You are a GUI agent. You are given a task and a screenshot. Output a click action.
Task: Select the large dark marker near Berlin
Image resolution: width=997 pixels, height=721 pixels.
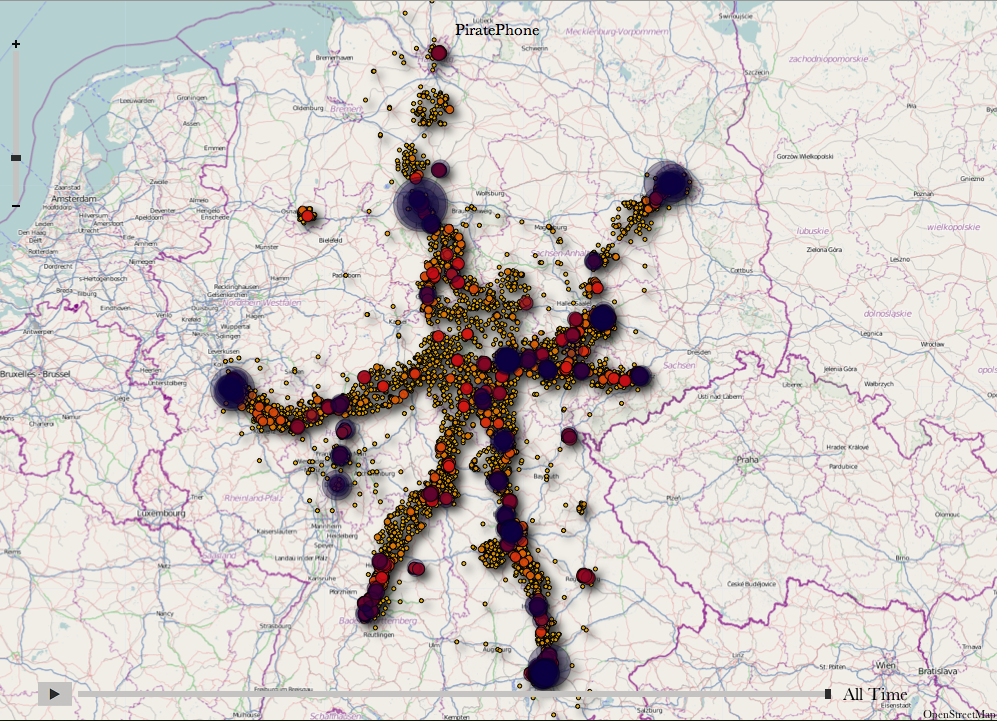(x=670, y=183)
